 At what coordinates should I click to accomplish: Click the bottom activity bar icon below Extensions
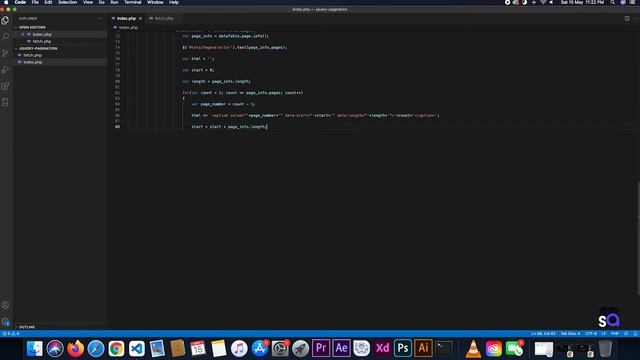click(x=5, y=102)
